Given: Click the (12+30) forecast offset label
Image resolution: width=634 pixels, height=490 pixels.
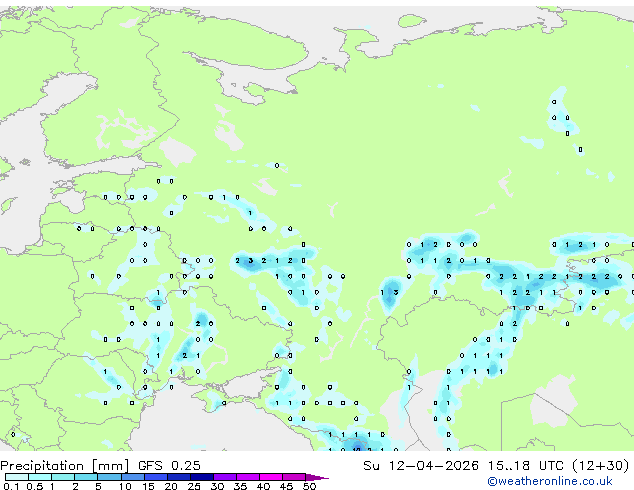Looking at the screenshot, I should click(600, 466).
